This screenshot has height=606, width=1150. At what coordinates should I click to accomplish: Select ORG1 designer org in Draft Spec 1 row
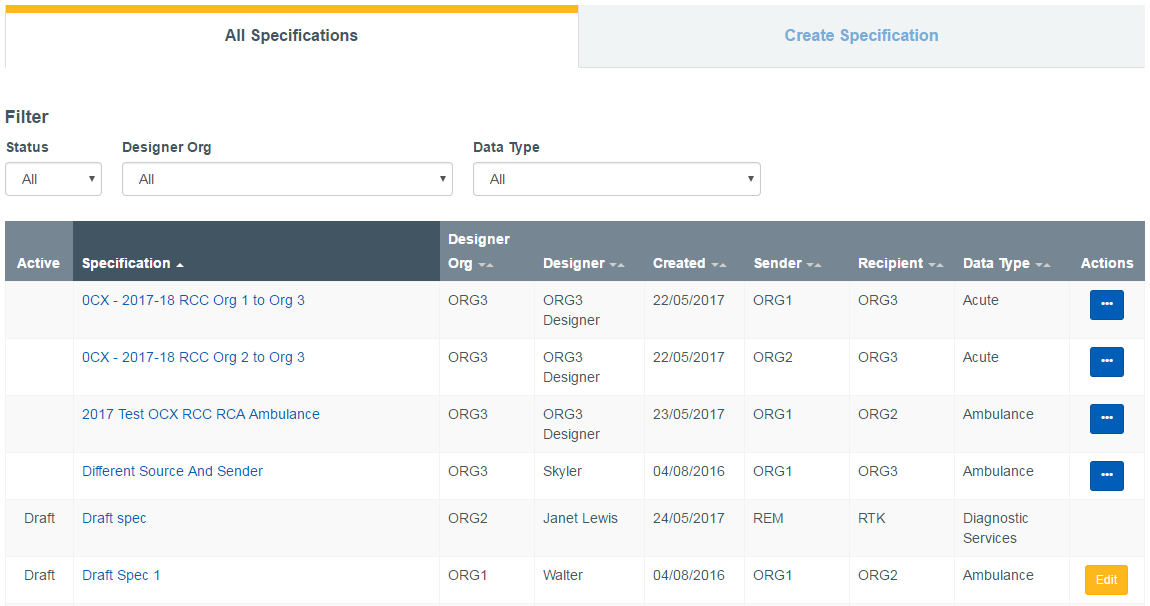point(467,575)
